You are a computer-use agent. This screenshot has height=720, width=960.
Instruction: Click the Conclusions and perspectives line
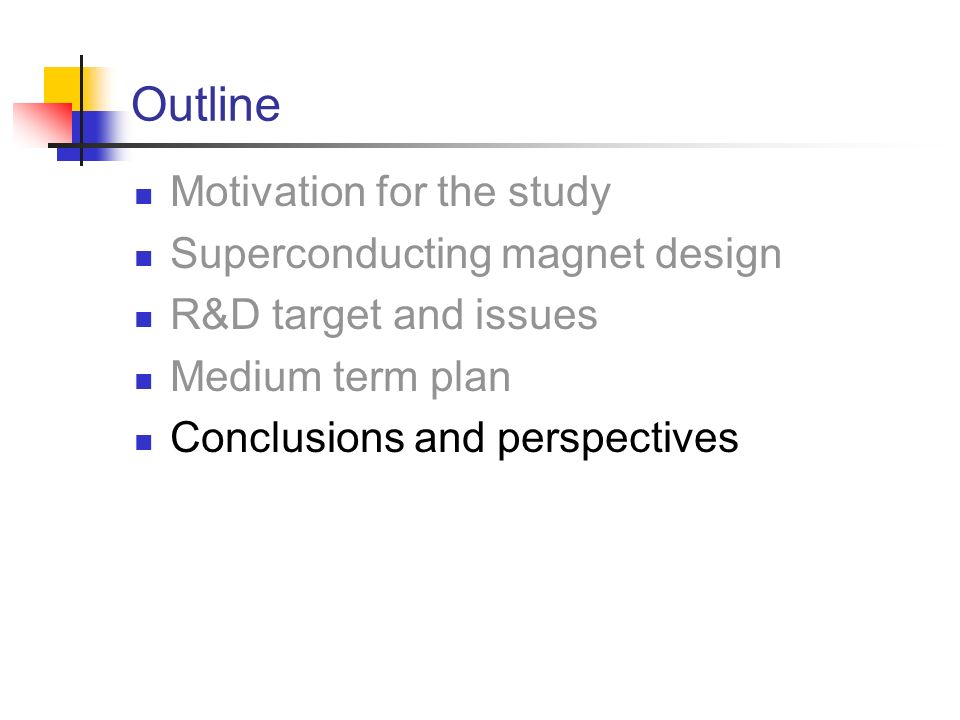click(454, 438)
